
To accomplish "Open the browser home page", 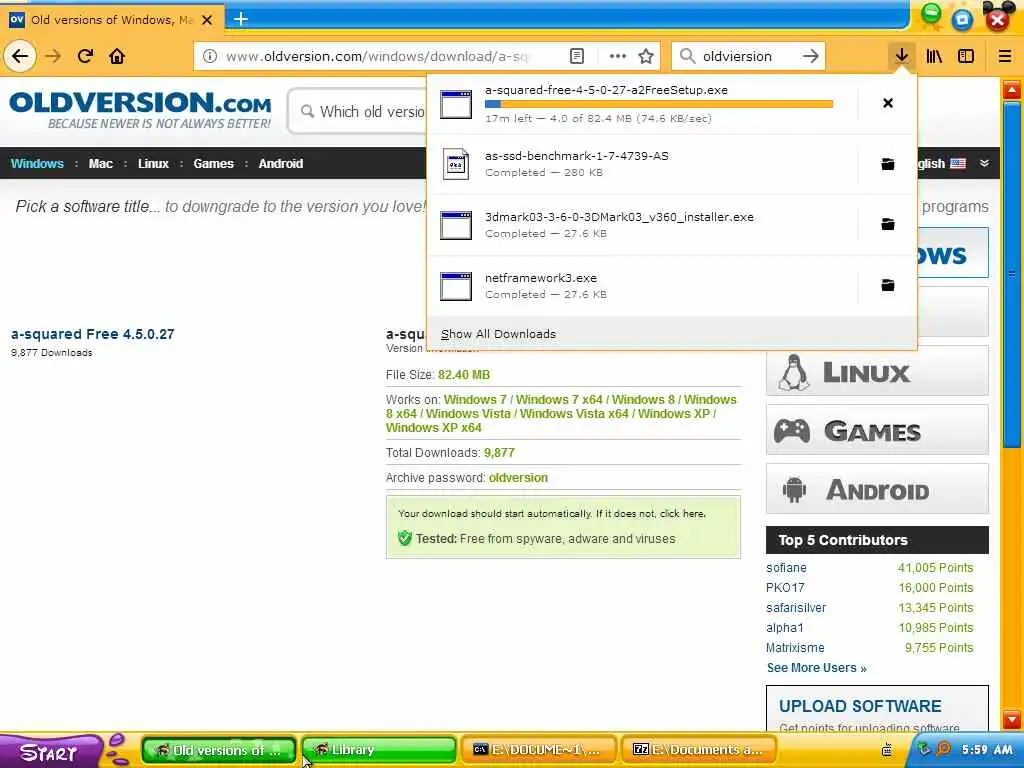I will [117, 56].
